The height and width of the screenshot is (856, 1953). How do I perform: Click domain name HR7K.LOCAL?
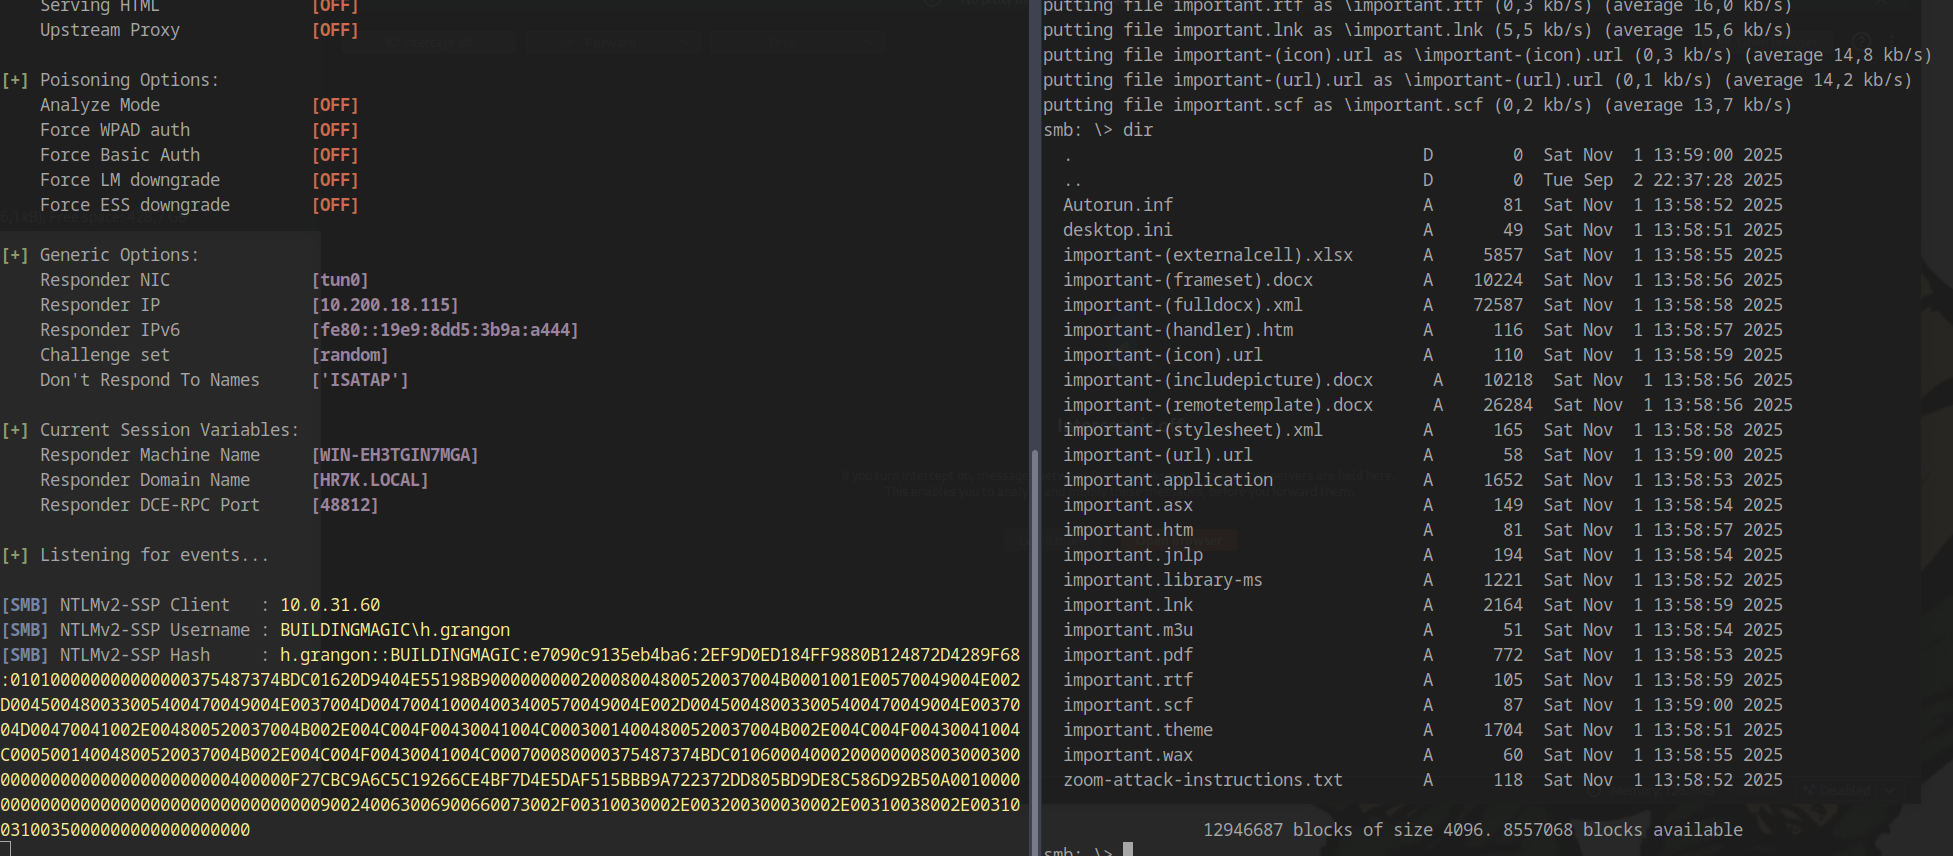coord(370,480)
